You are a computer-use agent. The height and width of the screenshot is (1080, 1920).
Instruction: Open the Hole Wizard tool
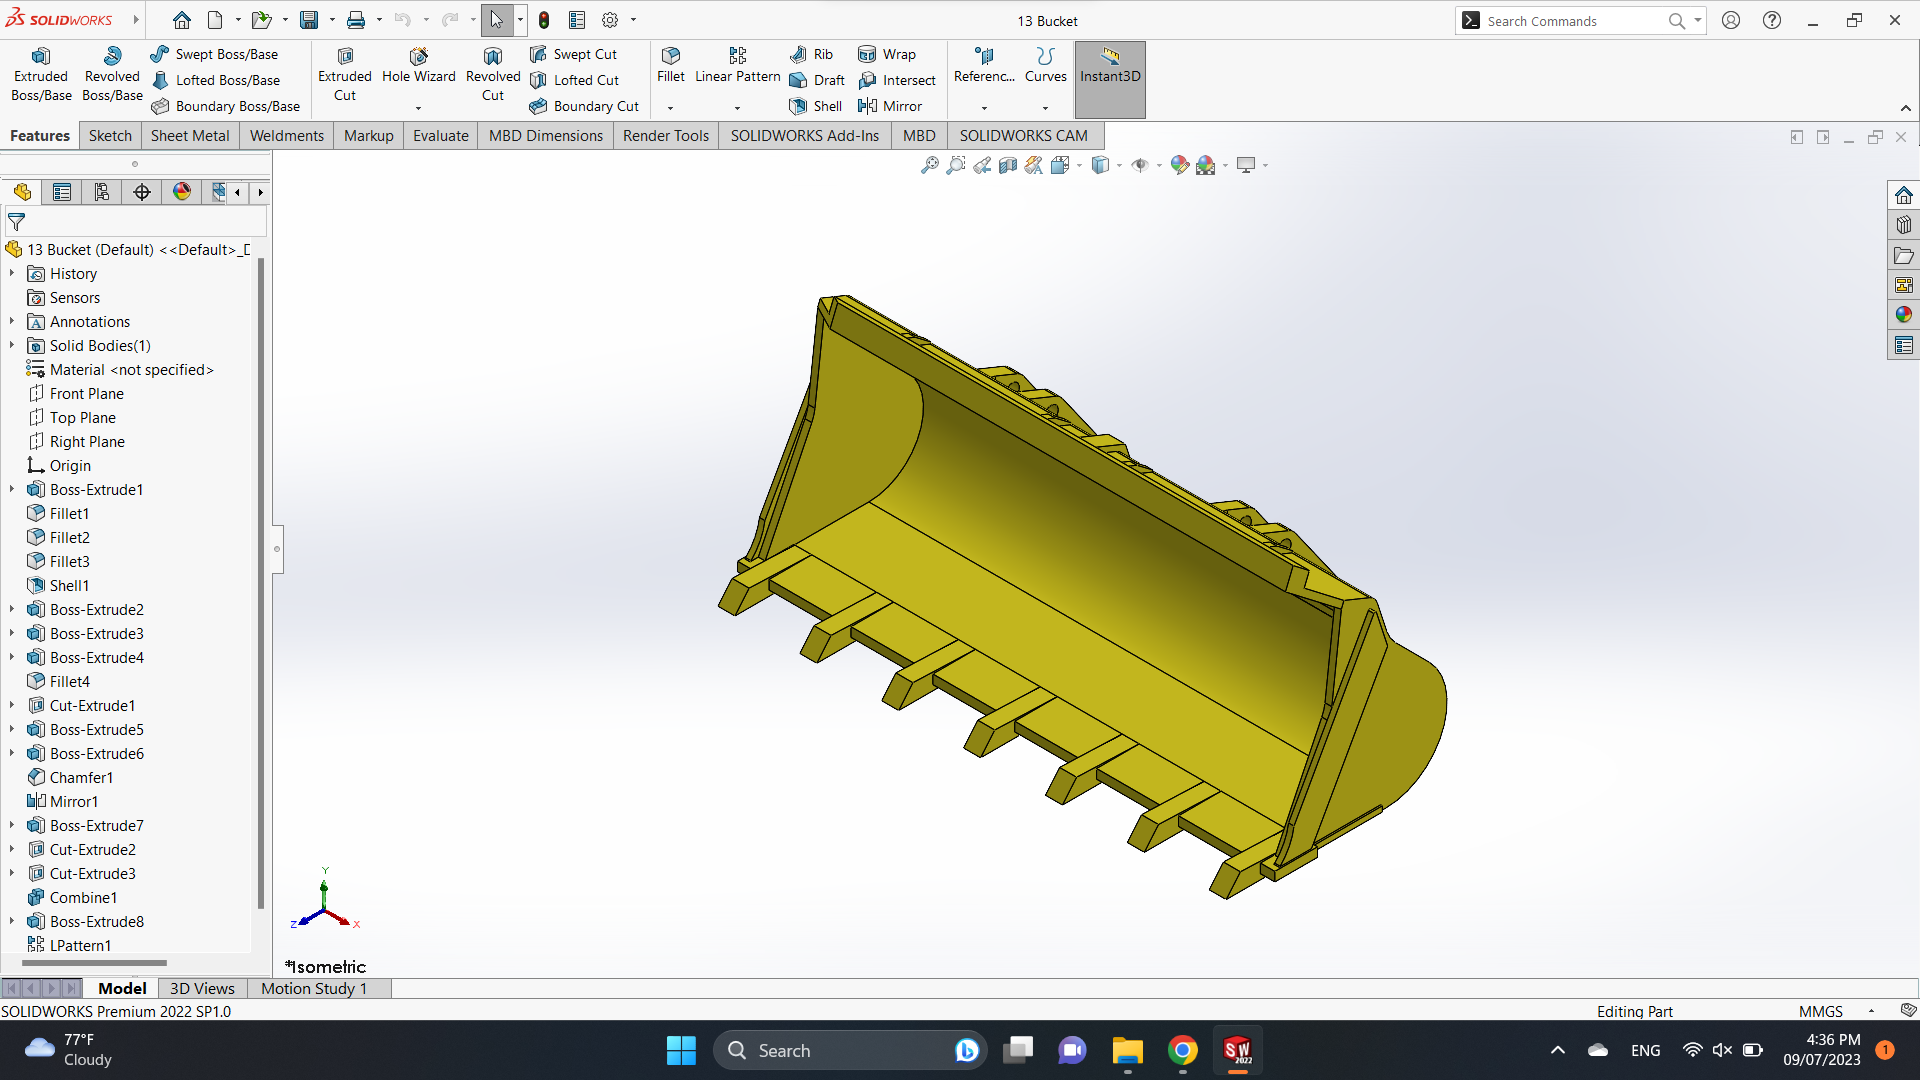point(418,65)
